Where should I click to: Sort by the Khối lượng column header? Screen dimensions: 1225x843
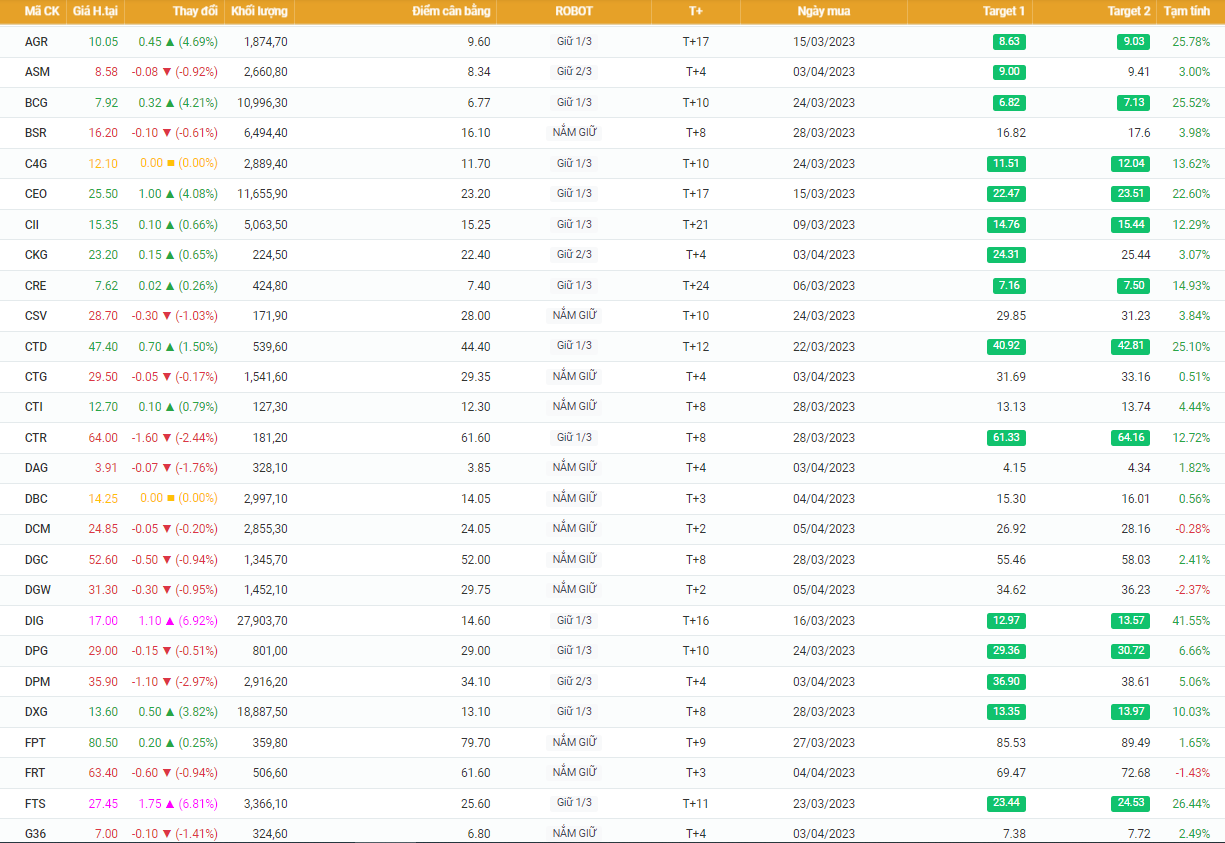(259, 11)
